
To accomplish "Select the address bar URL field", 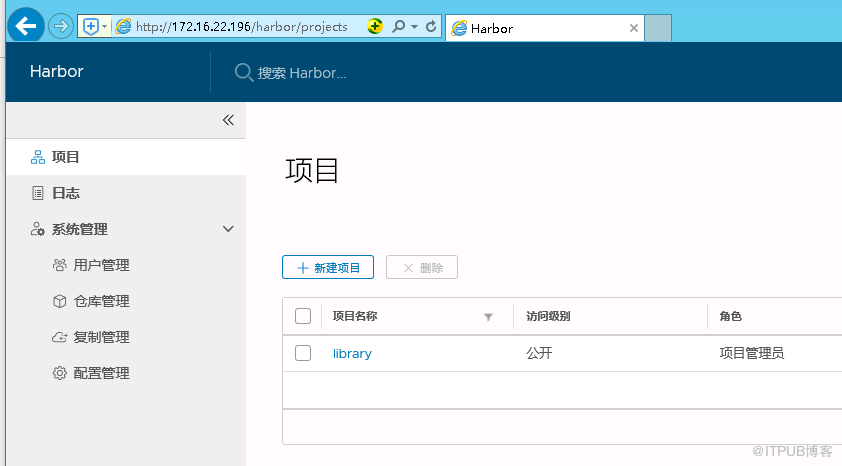I will tap(242, 26).
